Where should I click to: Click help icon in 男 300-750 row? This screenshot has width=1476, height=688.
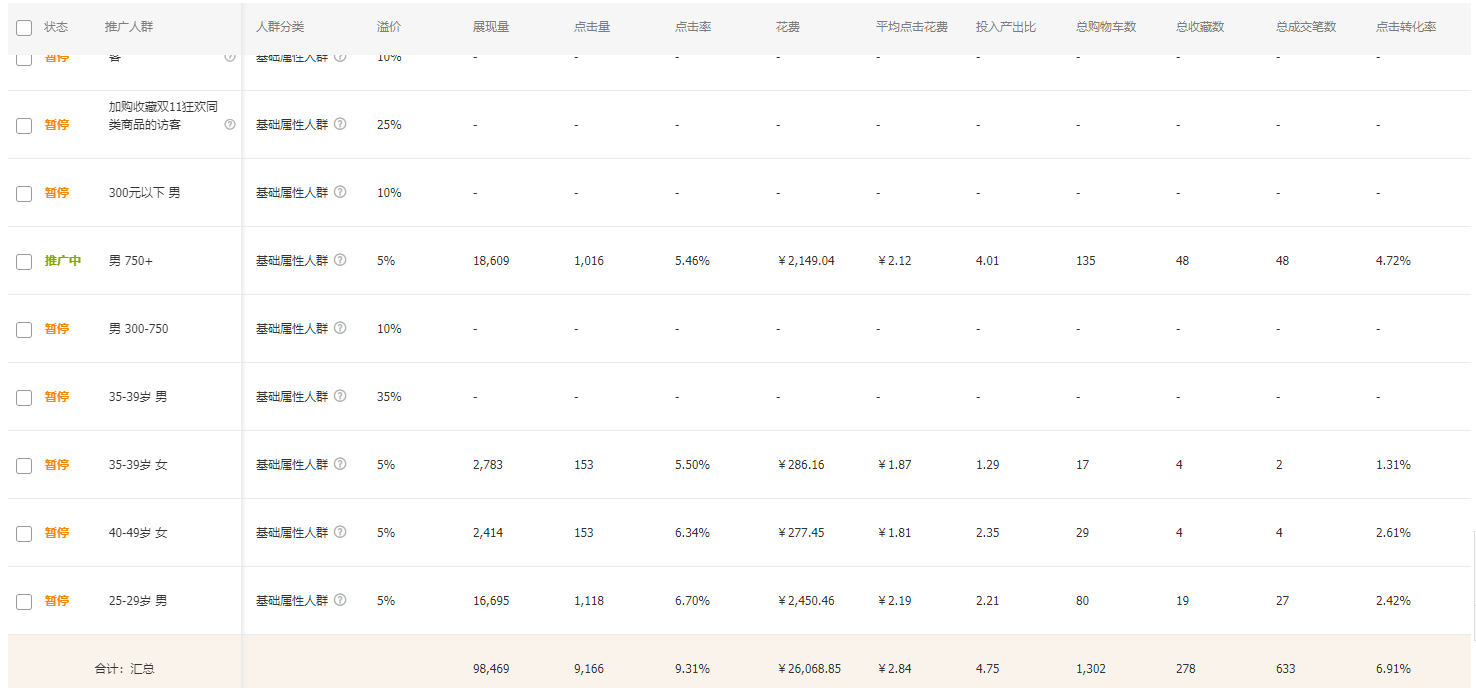pyautogui.click(x=340, y=328)
